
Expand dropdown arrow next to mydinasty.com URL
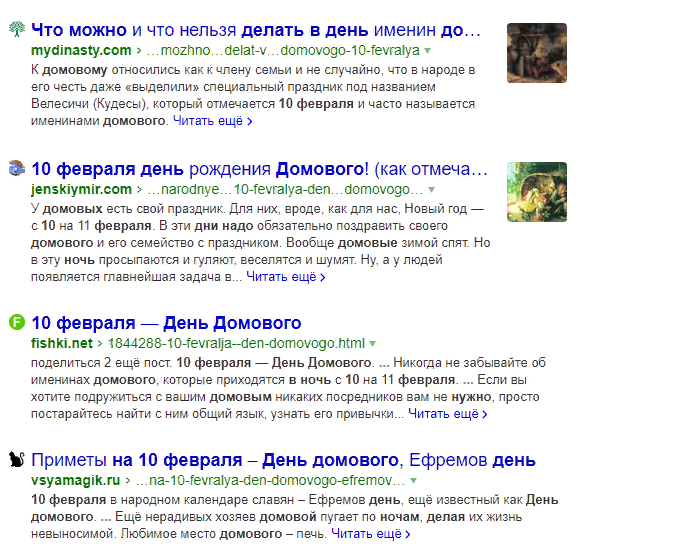428,50
